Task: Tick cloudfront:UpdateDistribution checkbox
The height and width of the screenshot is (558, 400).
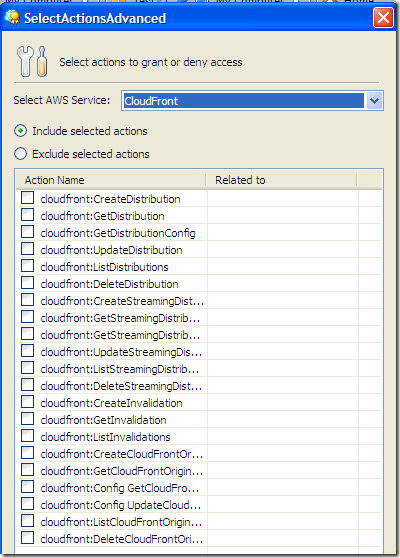Action: coord(27,249)
